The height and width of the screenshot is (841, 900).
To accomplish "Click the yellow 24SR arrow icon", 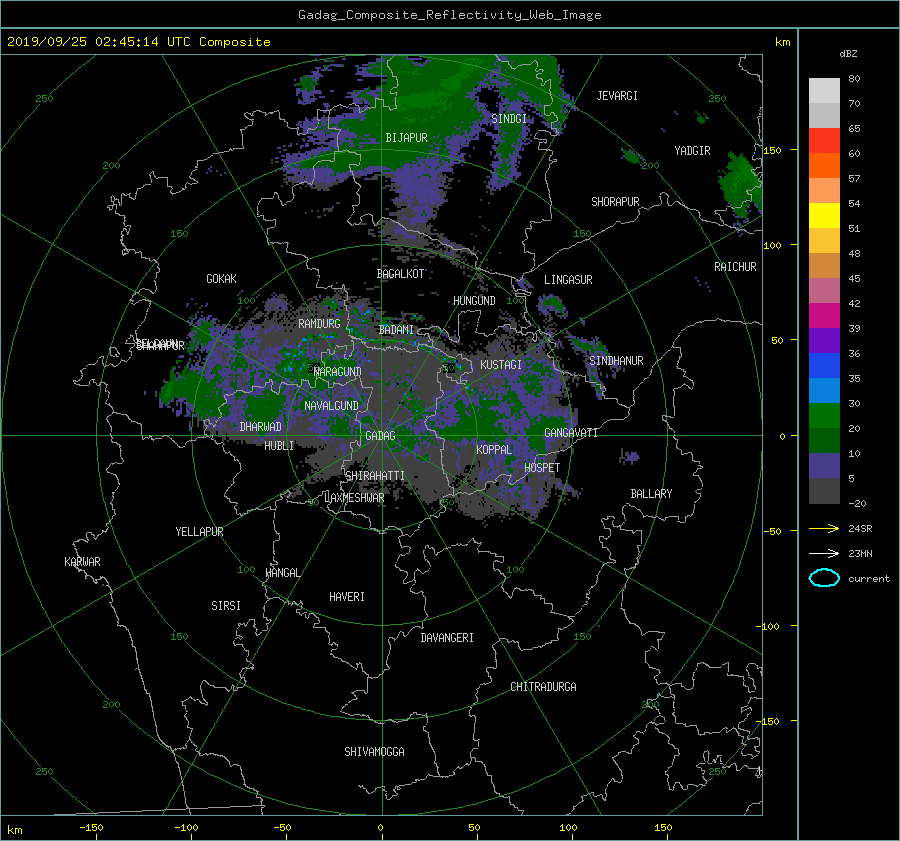I will click(x=824, y=528).
